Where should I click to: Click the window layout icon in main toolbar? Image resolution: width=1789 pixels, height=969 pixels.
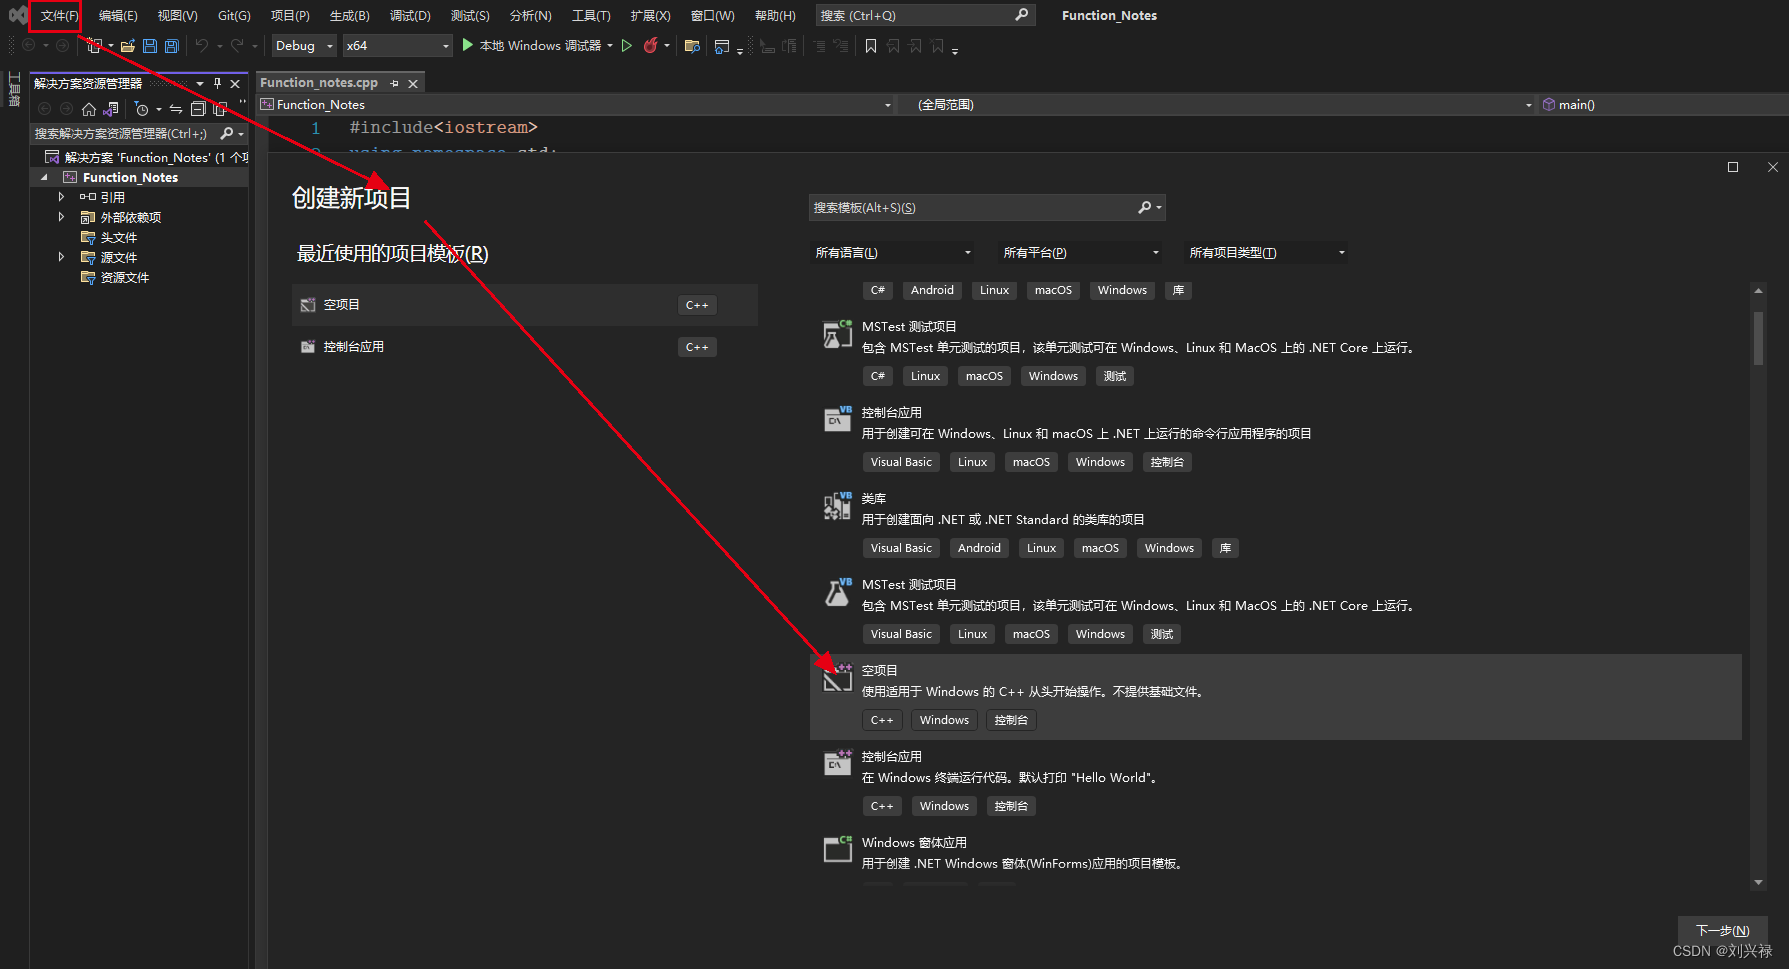(x=722, y=46)
